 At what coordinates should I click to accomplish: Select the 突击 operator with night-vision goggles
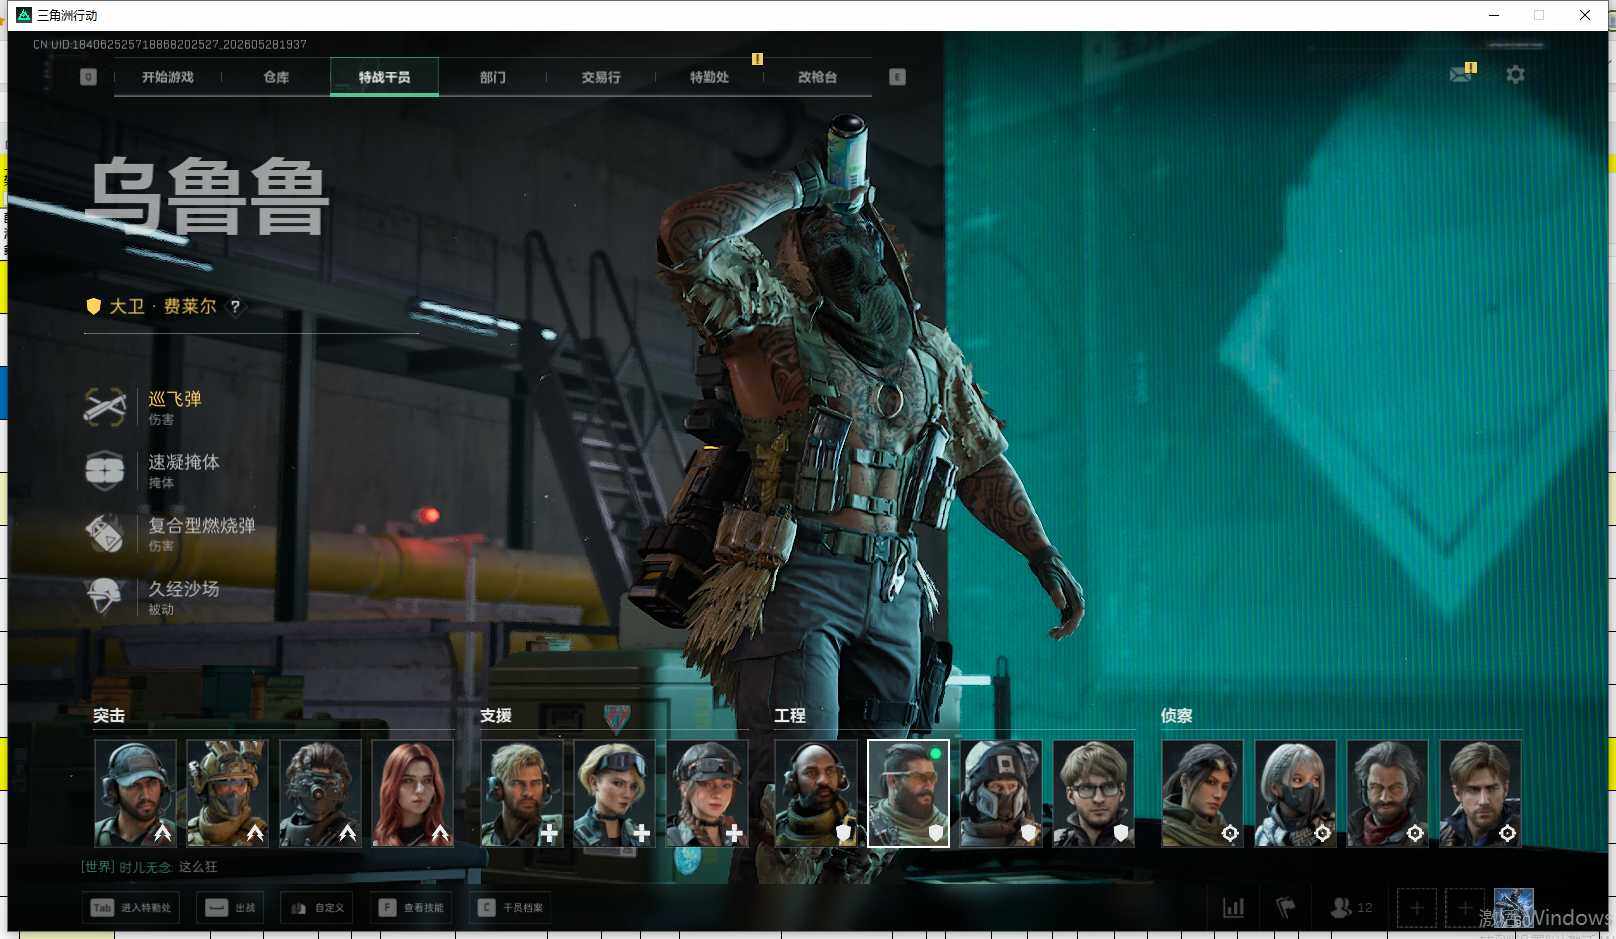point(320,793)
